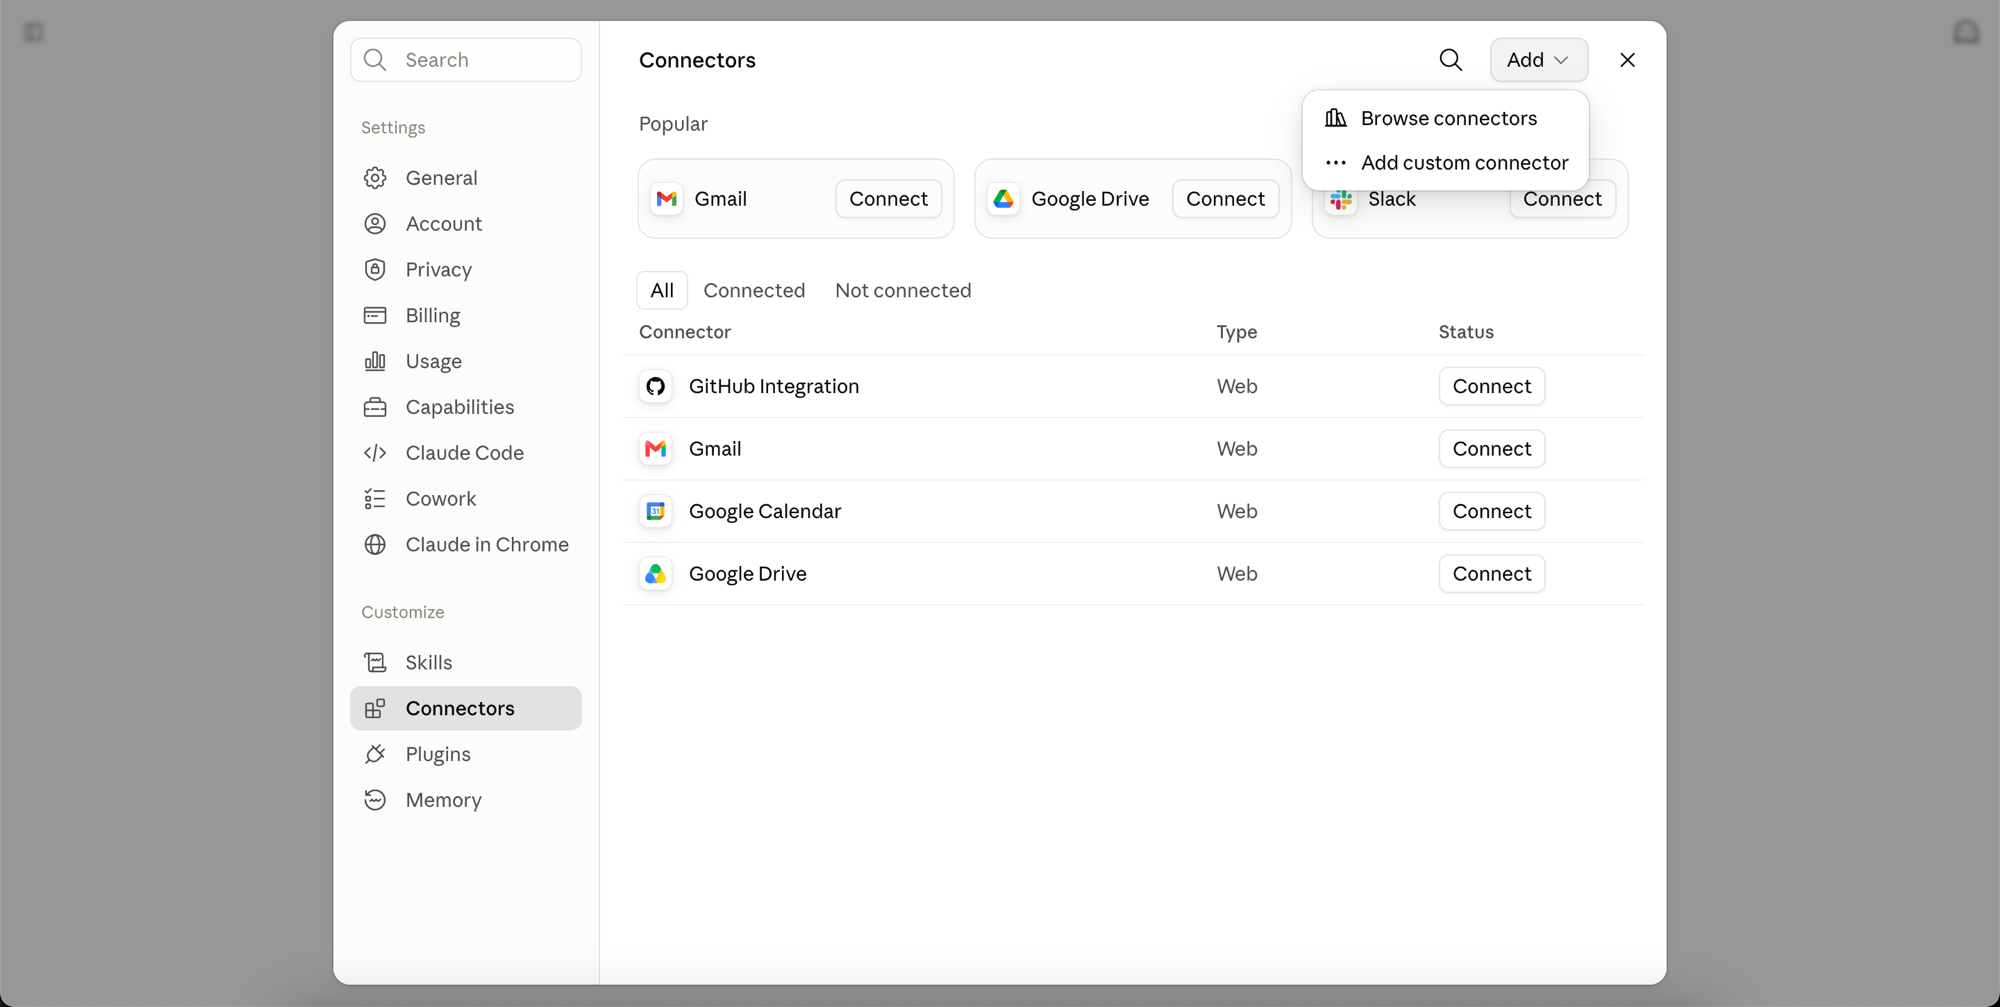Connect Gmail in the Popular card
The image size is (2000, 1007).
tap(888, 199)
